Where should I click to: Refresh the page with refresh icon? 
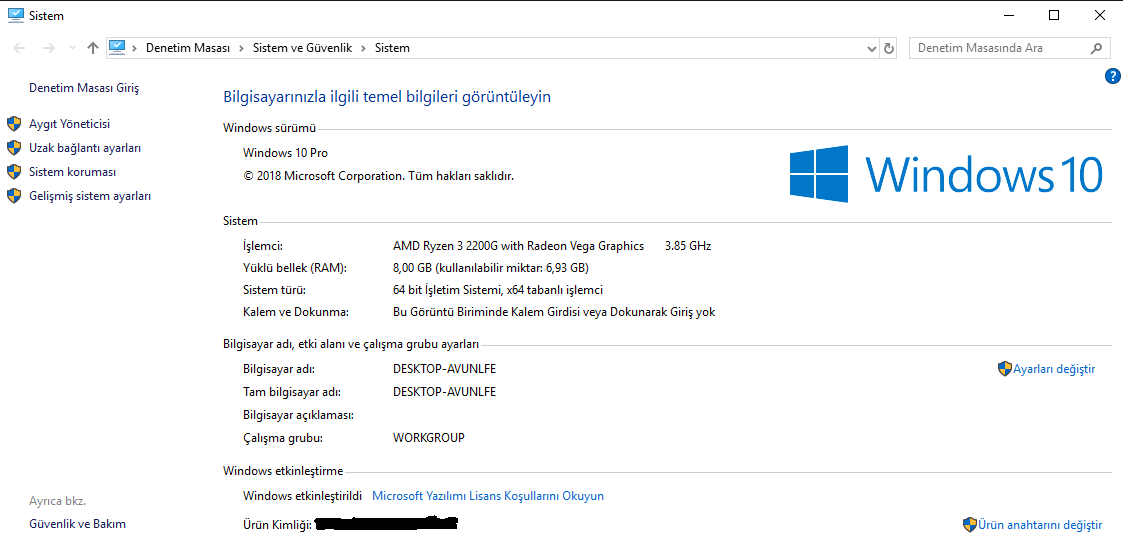pos(889,48)
